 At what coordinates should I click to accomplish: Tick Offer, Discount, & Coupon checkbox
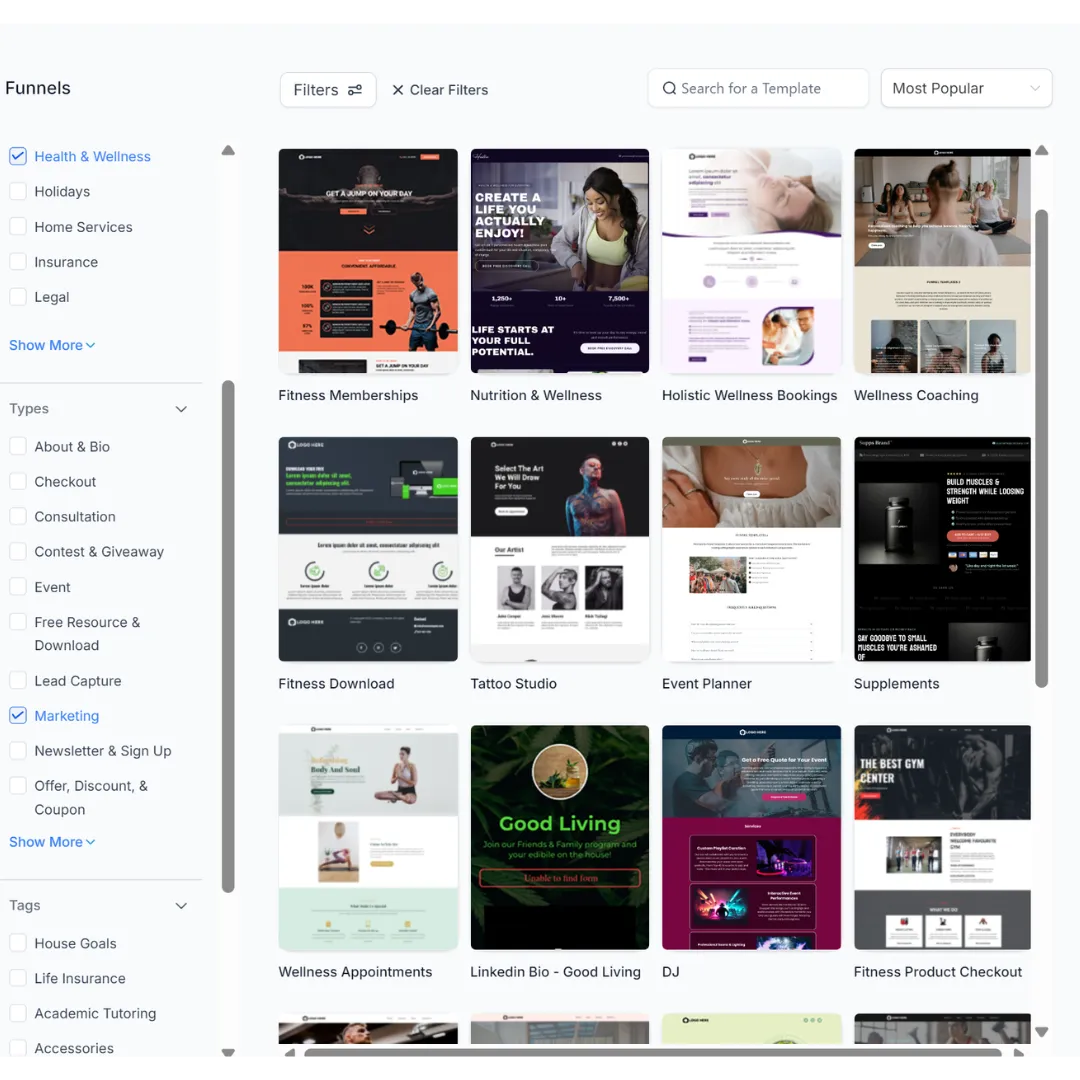tap(18, 786)
